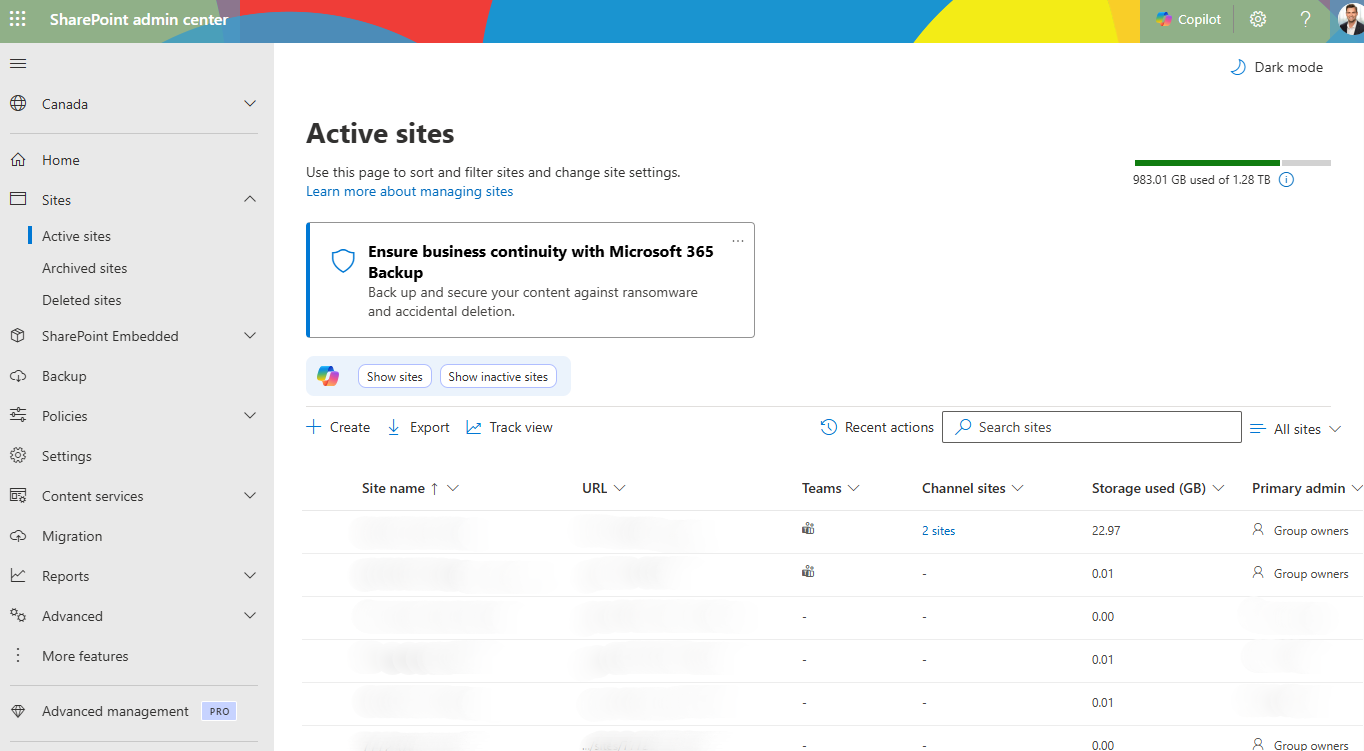Click the Home house icon
The height and width of the screenshot is (751, 1364).
click(x=18, y=160)
